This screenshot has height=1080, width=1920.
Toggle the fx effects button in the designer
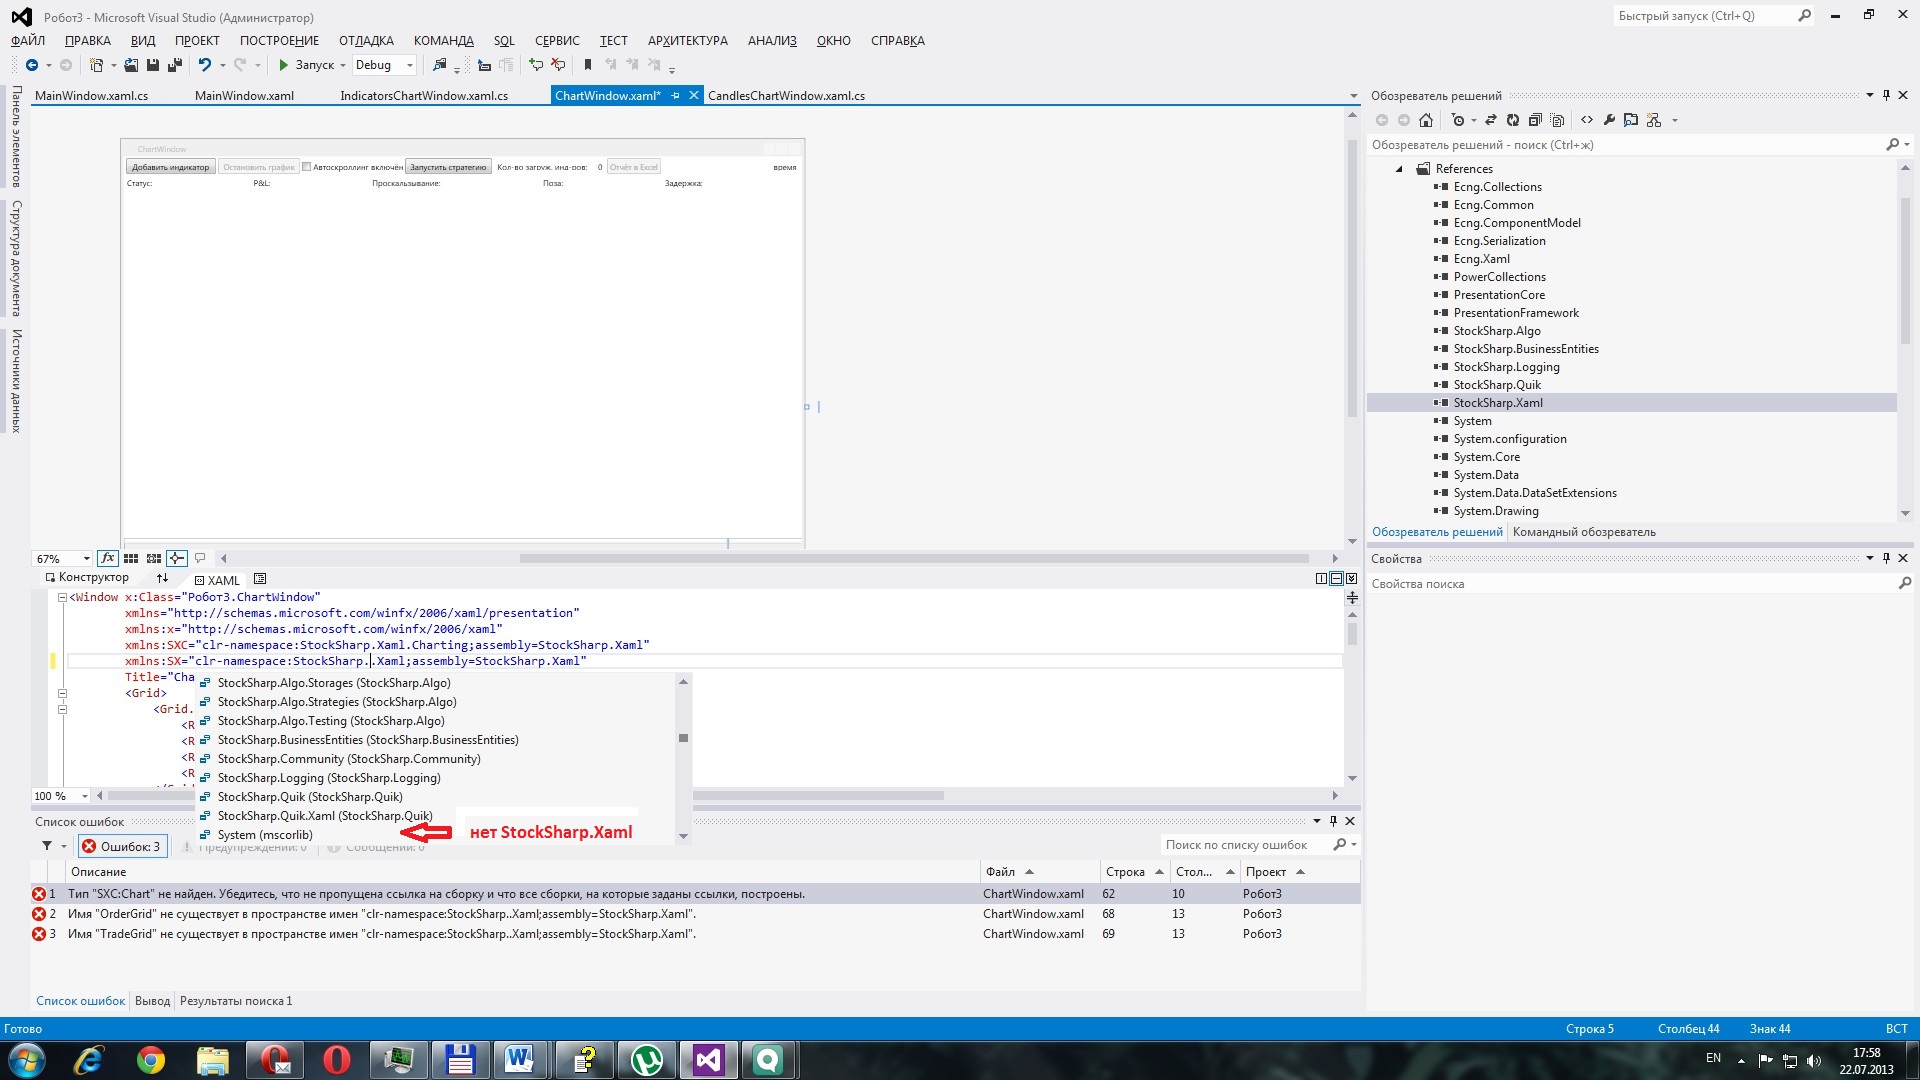(x=107, y=558)
